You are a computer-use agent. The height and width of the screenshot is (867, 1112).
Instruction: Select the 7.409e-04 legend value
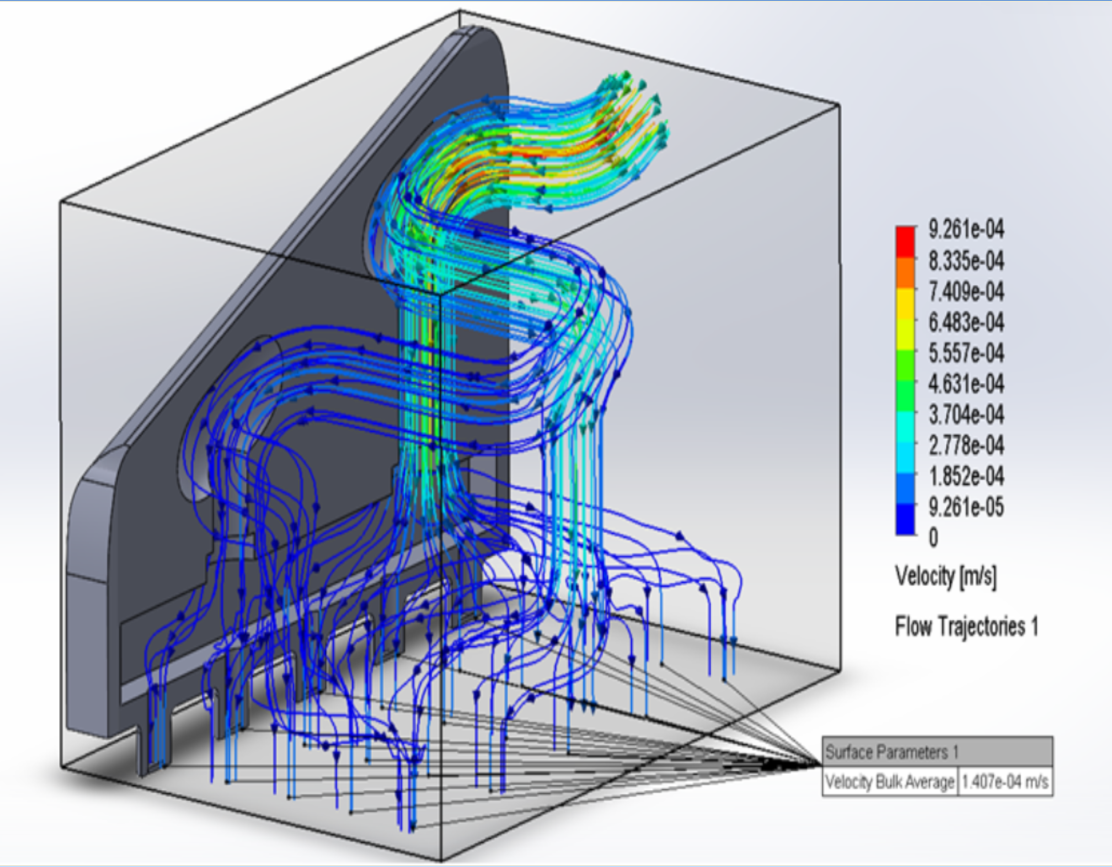pos(966,292)
